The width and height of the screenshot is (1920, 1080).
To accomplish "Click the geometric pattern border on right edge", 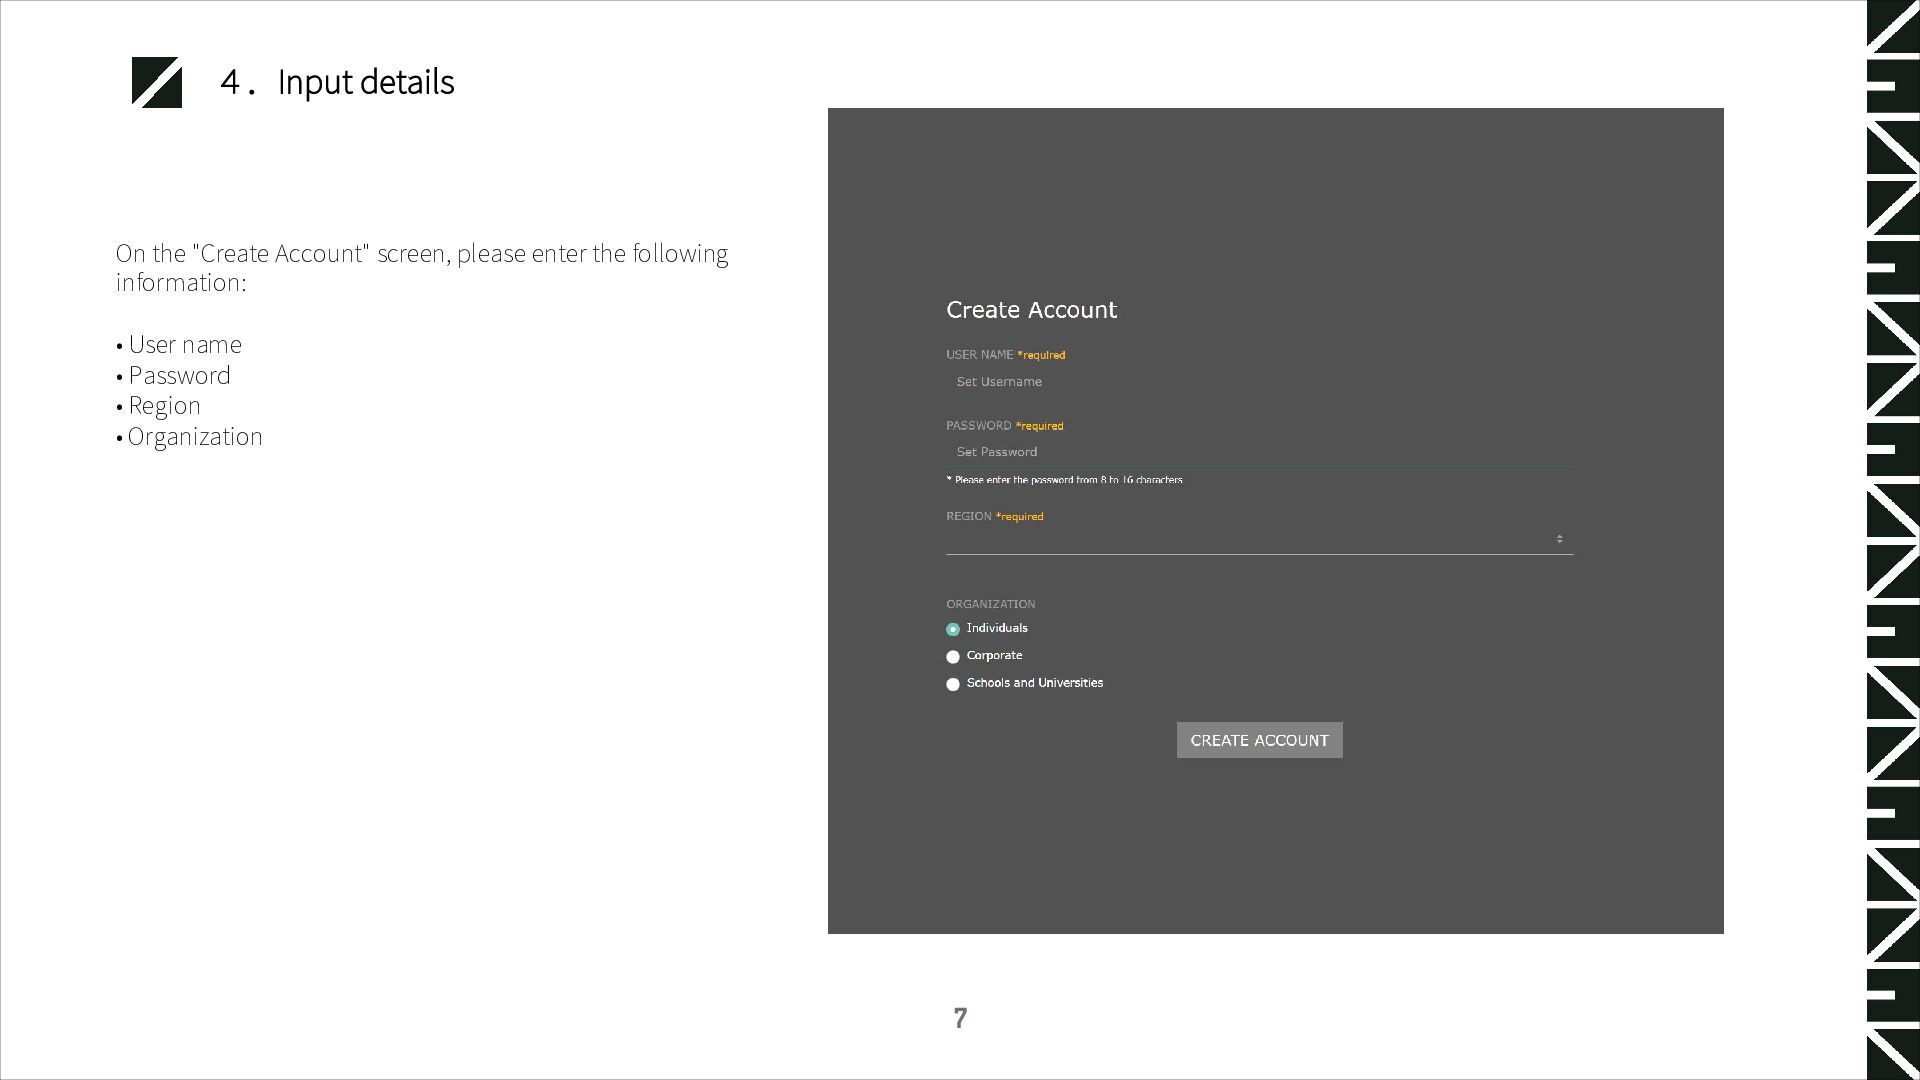I will [x=1892, y=540].
